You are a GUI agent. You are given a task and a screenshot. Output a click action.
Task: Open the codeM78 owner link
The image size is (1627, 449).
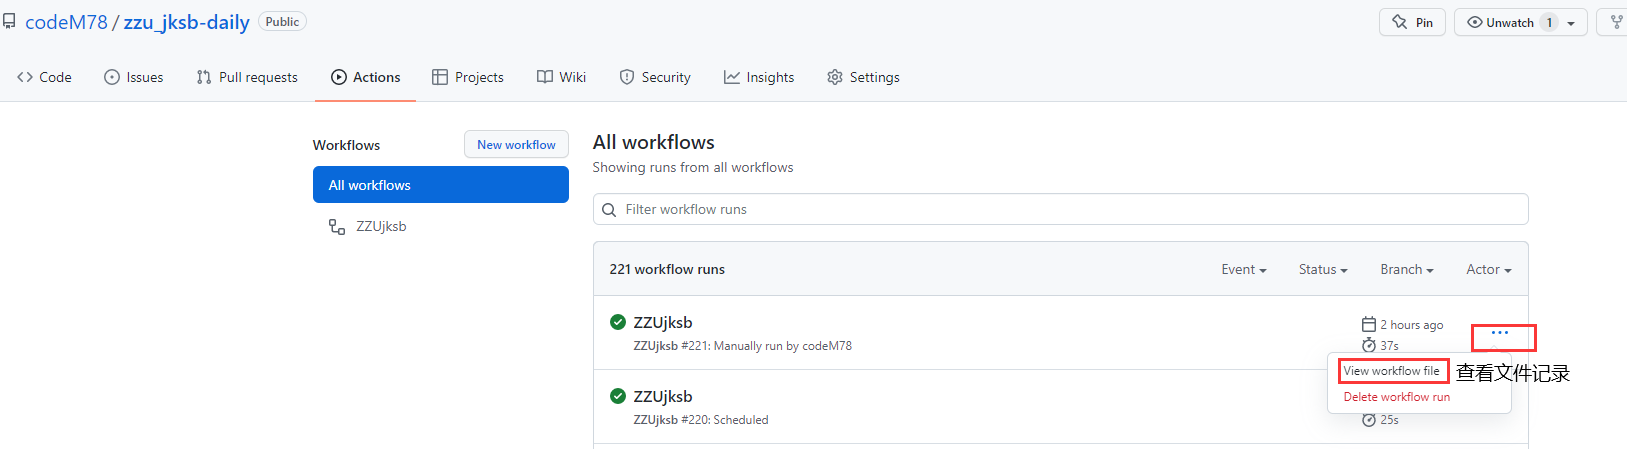[66, 22]
